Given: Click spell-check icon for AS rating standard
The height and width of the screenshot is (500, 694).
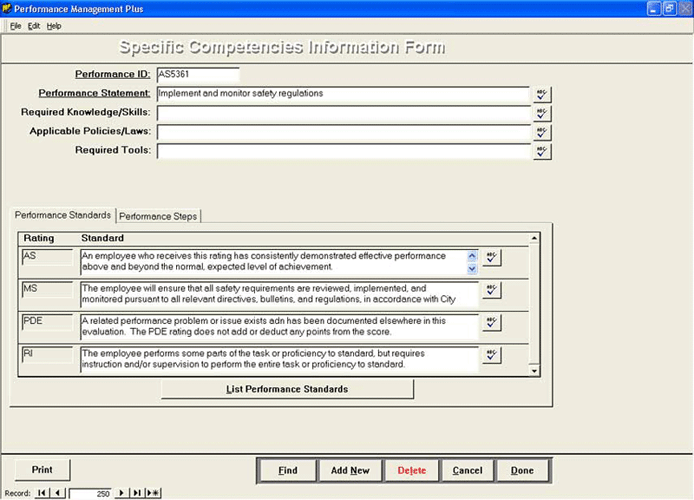Looking at the screenshot, I should 492,258.
